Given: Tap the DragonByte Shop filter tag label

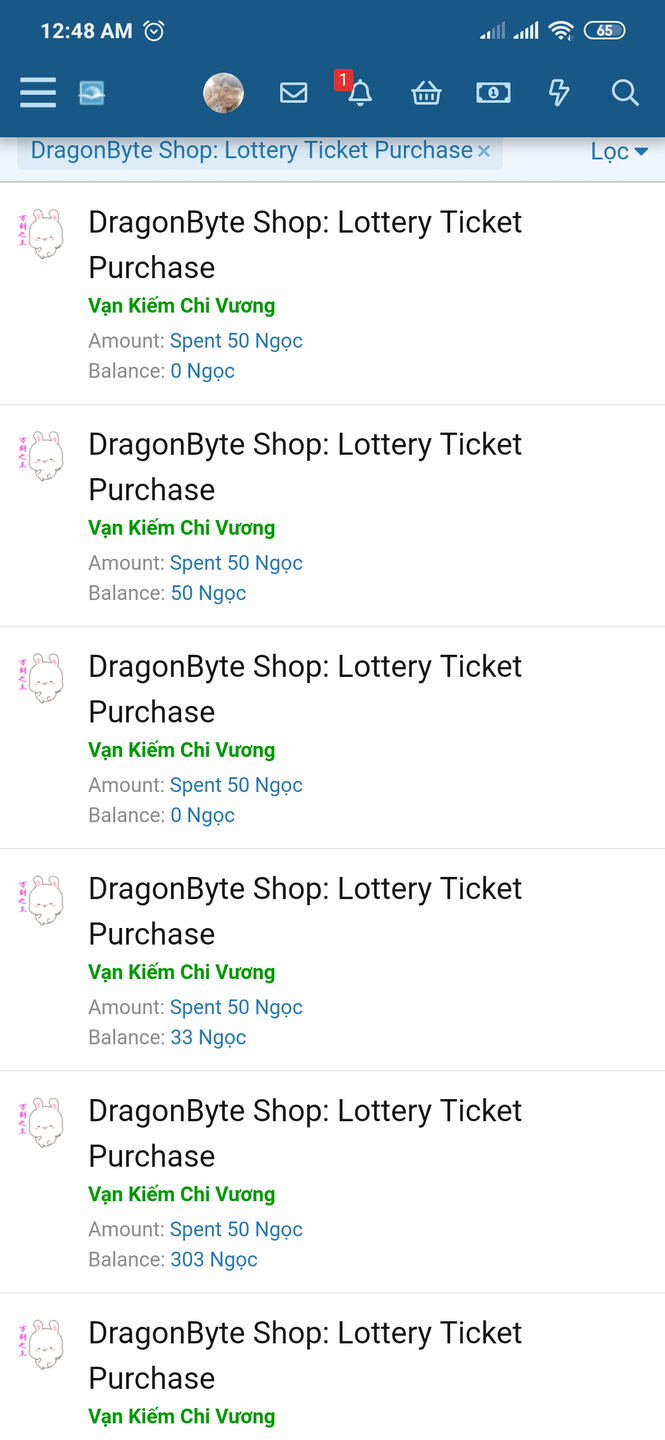Looking at the screenshot, I should coord(251,151).
